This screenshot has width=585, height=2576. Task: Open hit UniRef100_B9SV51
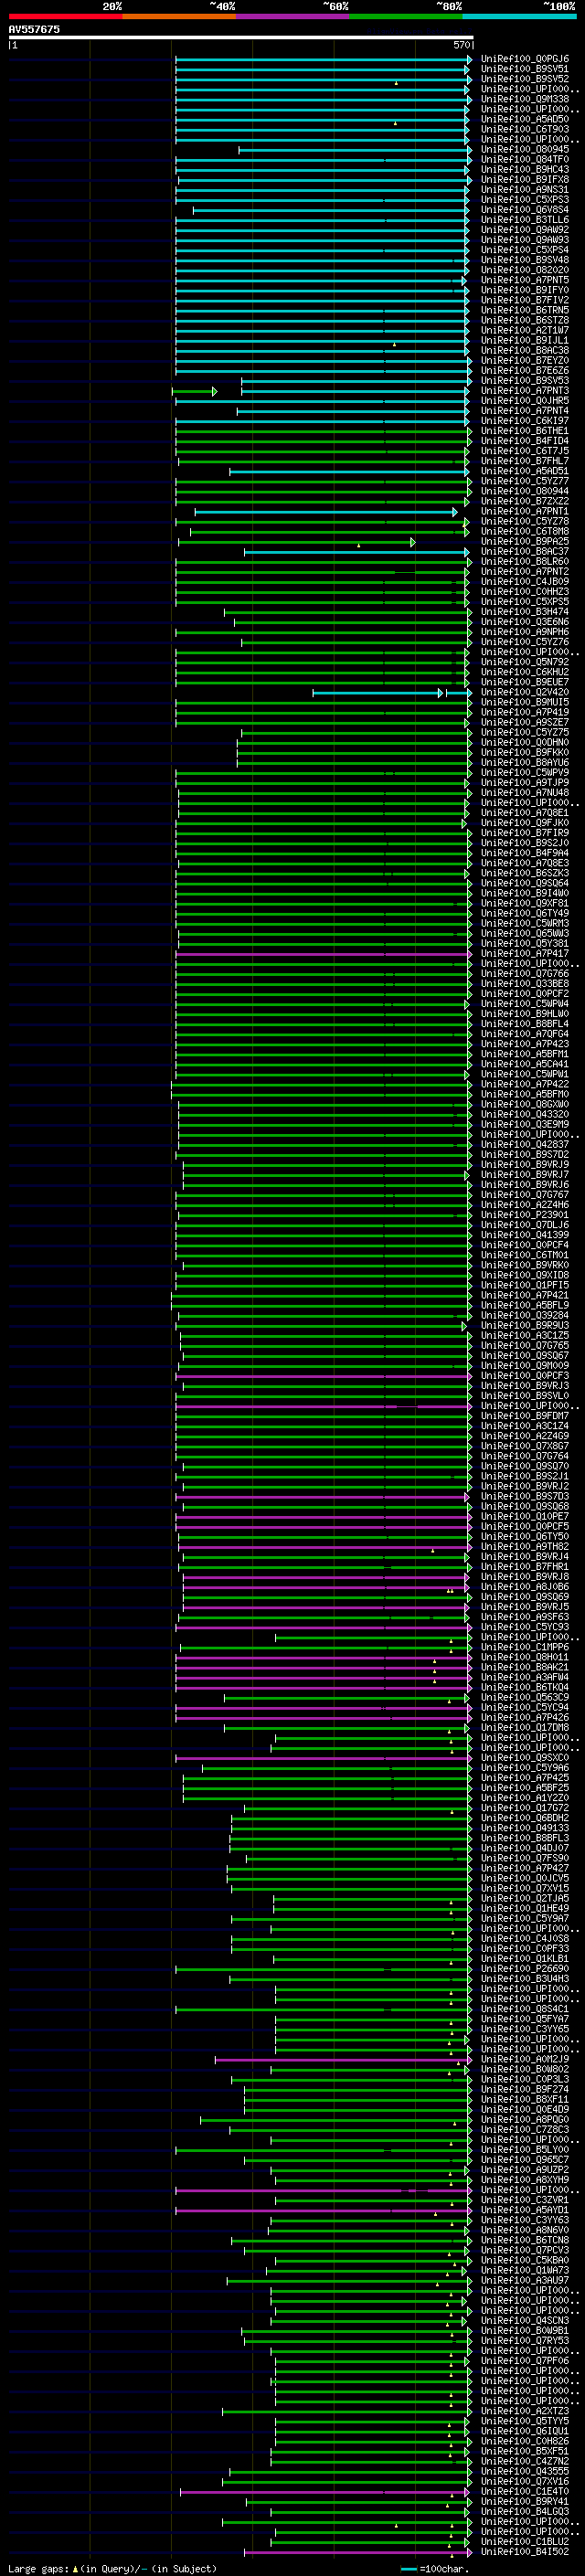[x=525, y=69]
